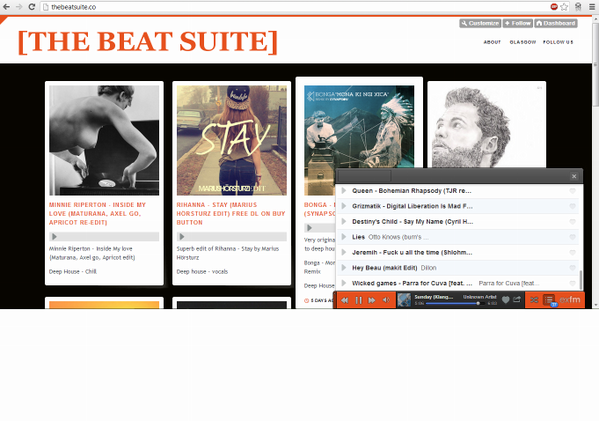Click the Deep house - vocals tags text
Image resolution: width=599 pixels, height=421 pixels.
(x=202, y=272)
